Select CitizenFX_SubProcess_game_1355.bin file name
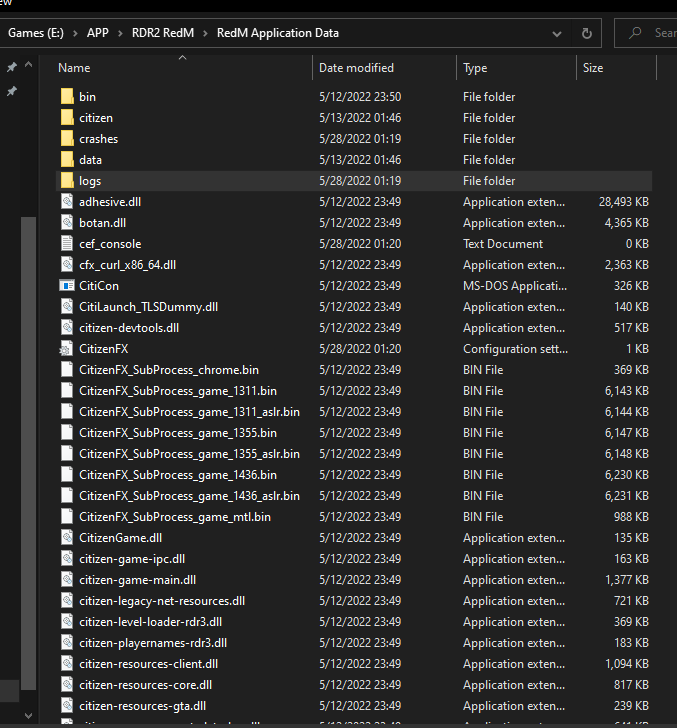Image resolution: width=677 pixels, height=728 pixels. click(x=178, y=433)
